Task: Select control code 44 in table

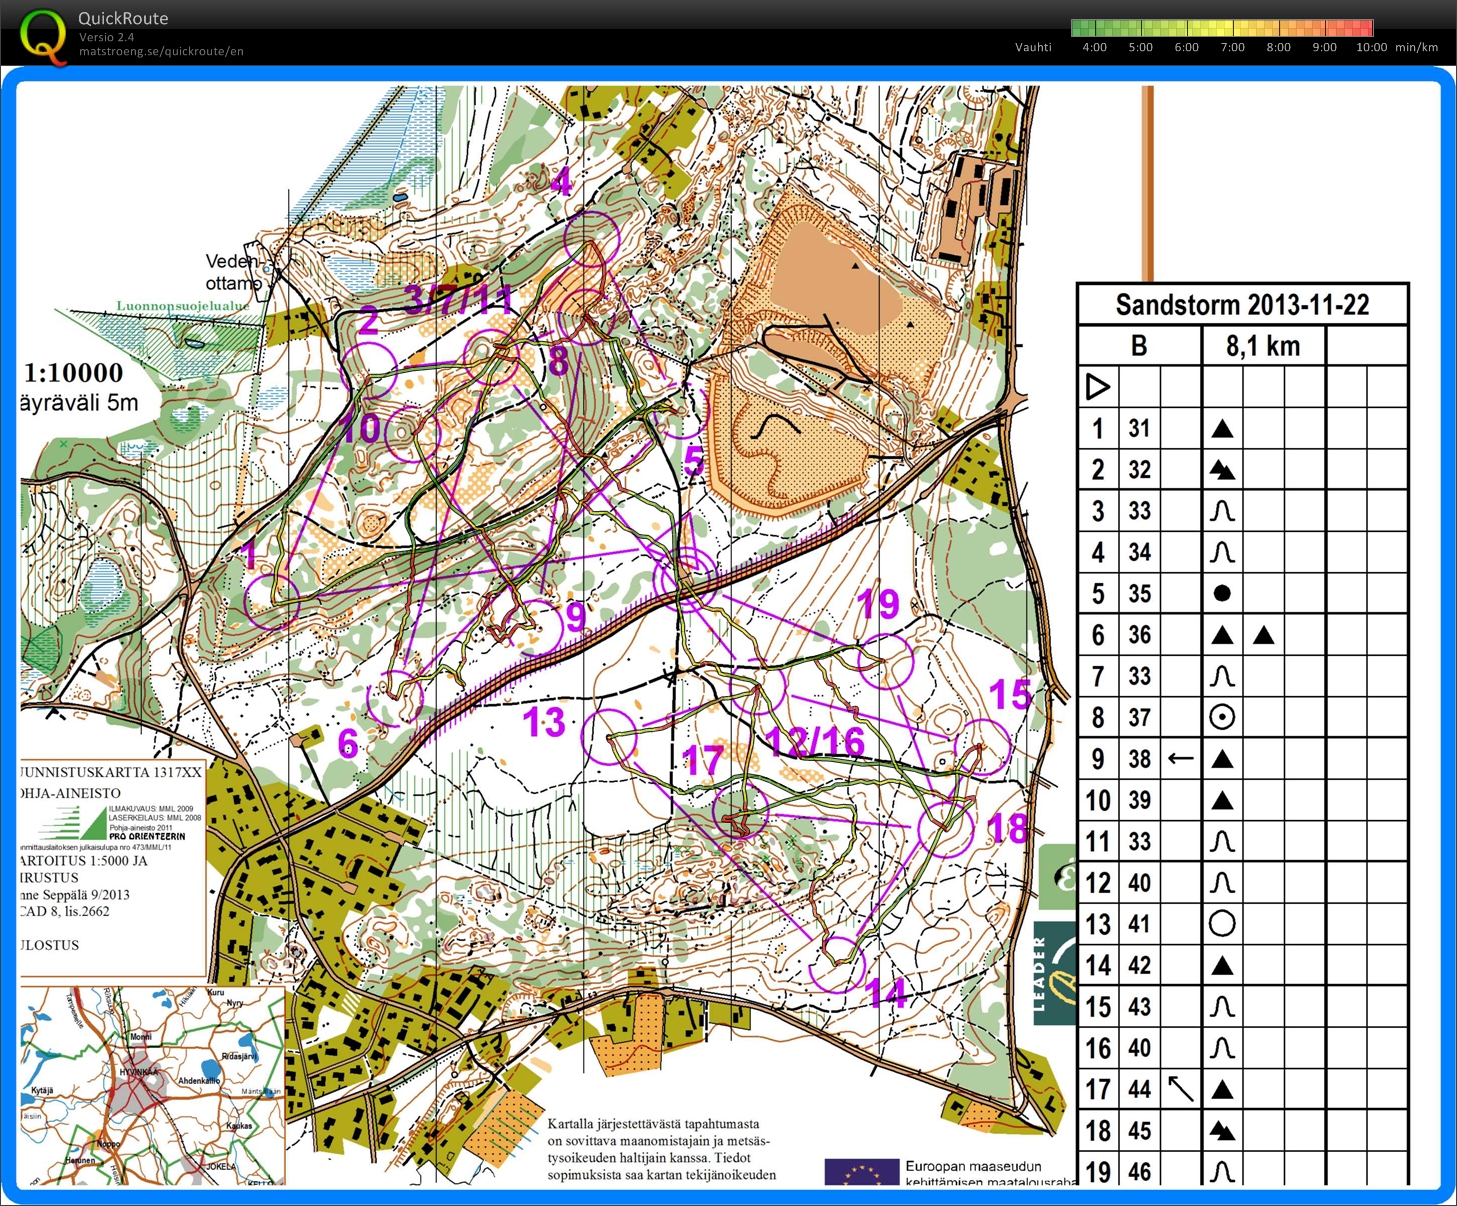Action: pos(1139,1089)
